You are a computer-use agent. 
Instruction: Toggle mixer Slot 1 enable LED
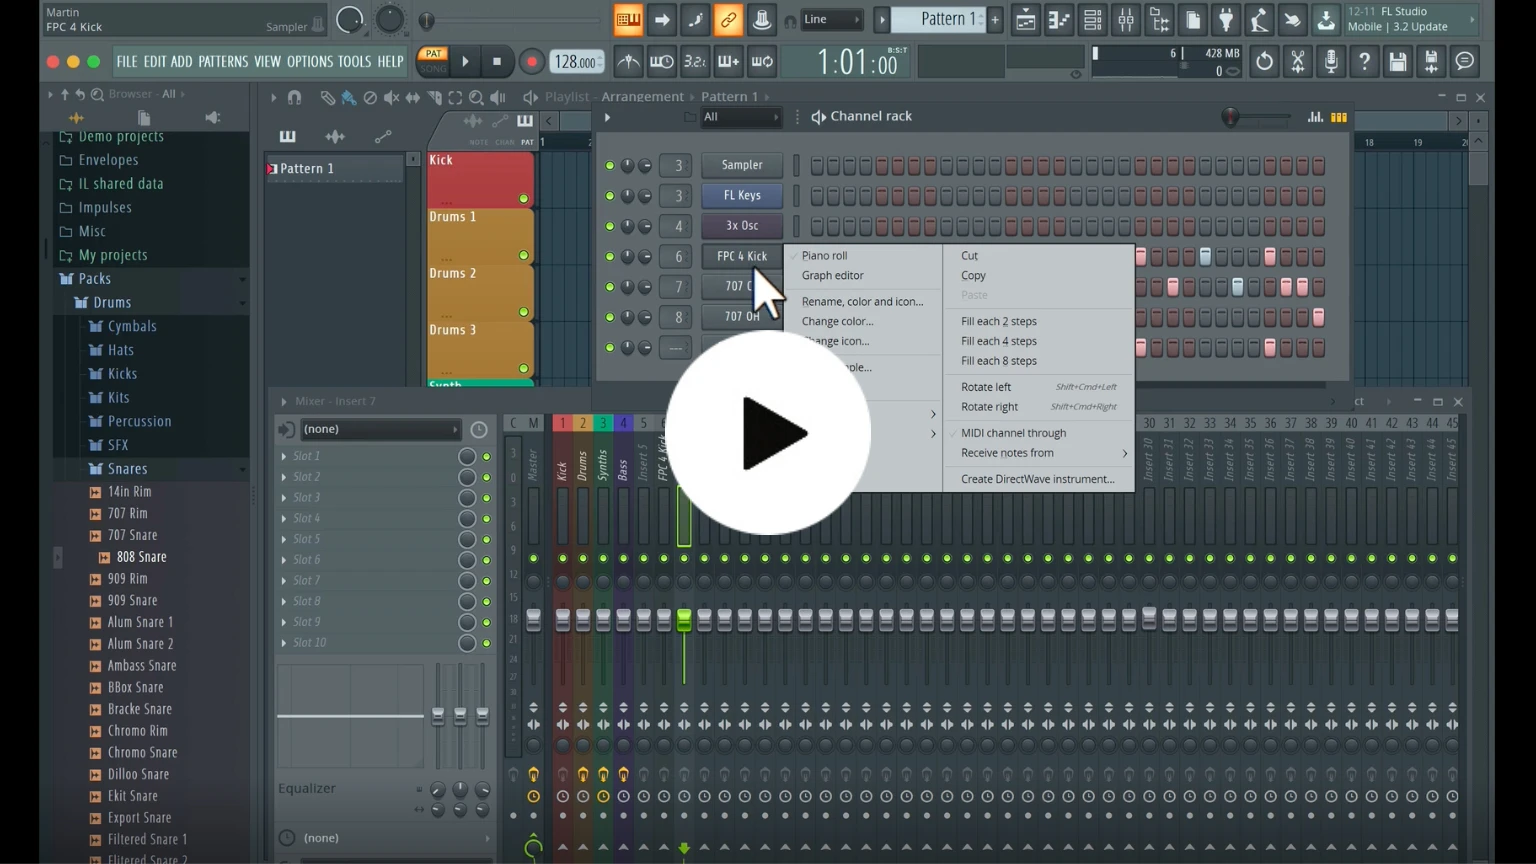487,456
